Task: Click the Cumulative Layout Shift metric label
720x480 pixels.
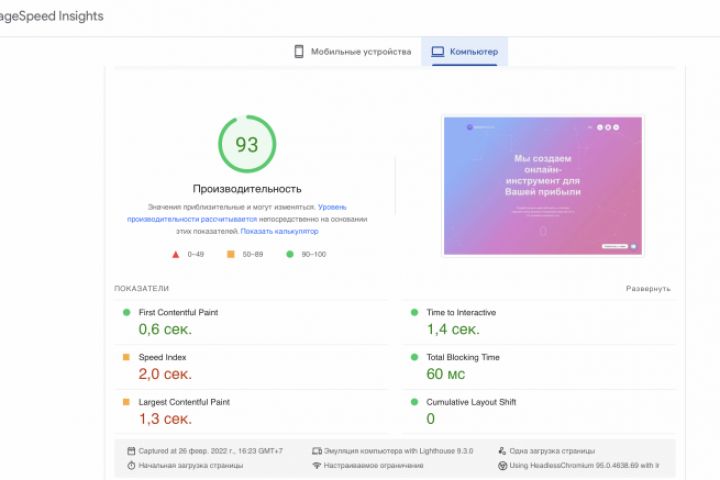Action: click(x=471, y=402)
